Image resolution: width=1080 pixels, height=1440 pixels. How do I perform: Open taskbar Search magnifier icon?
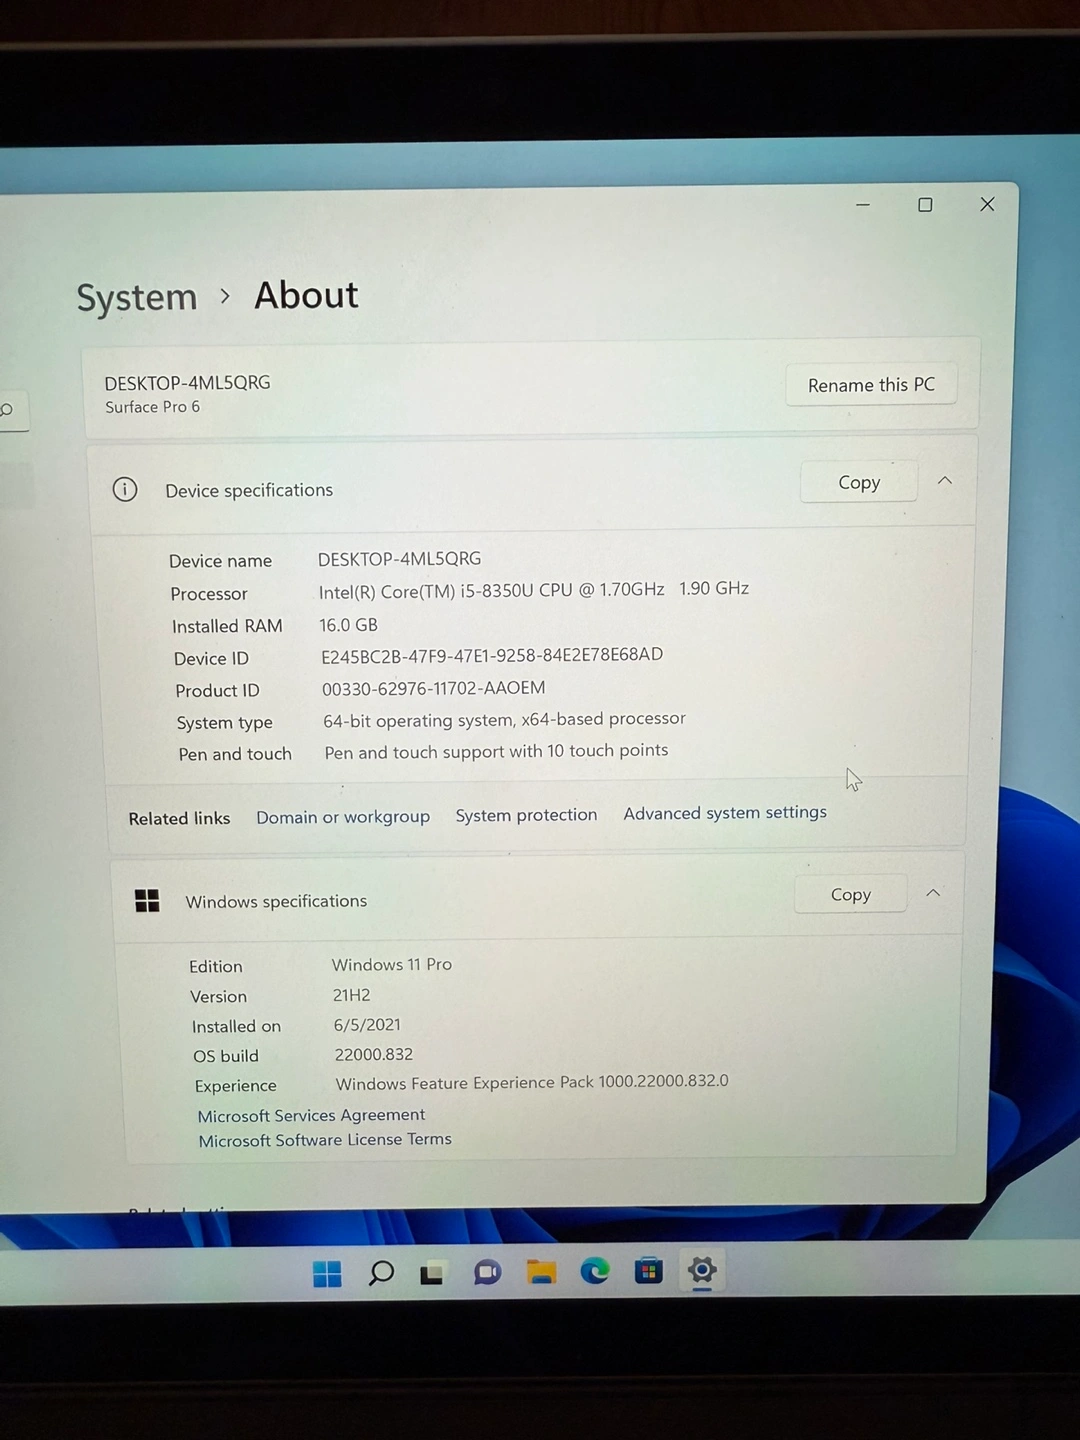click(381, 1273)
